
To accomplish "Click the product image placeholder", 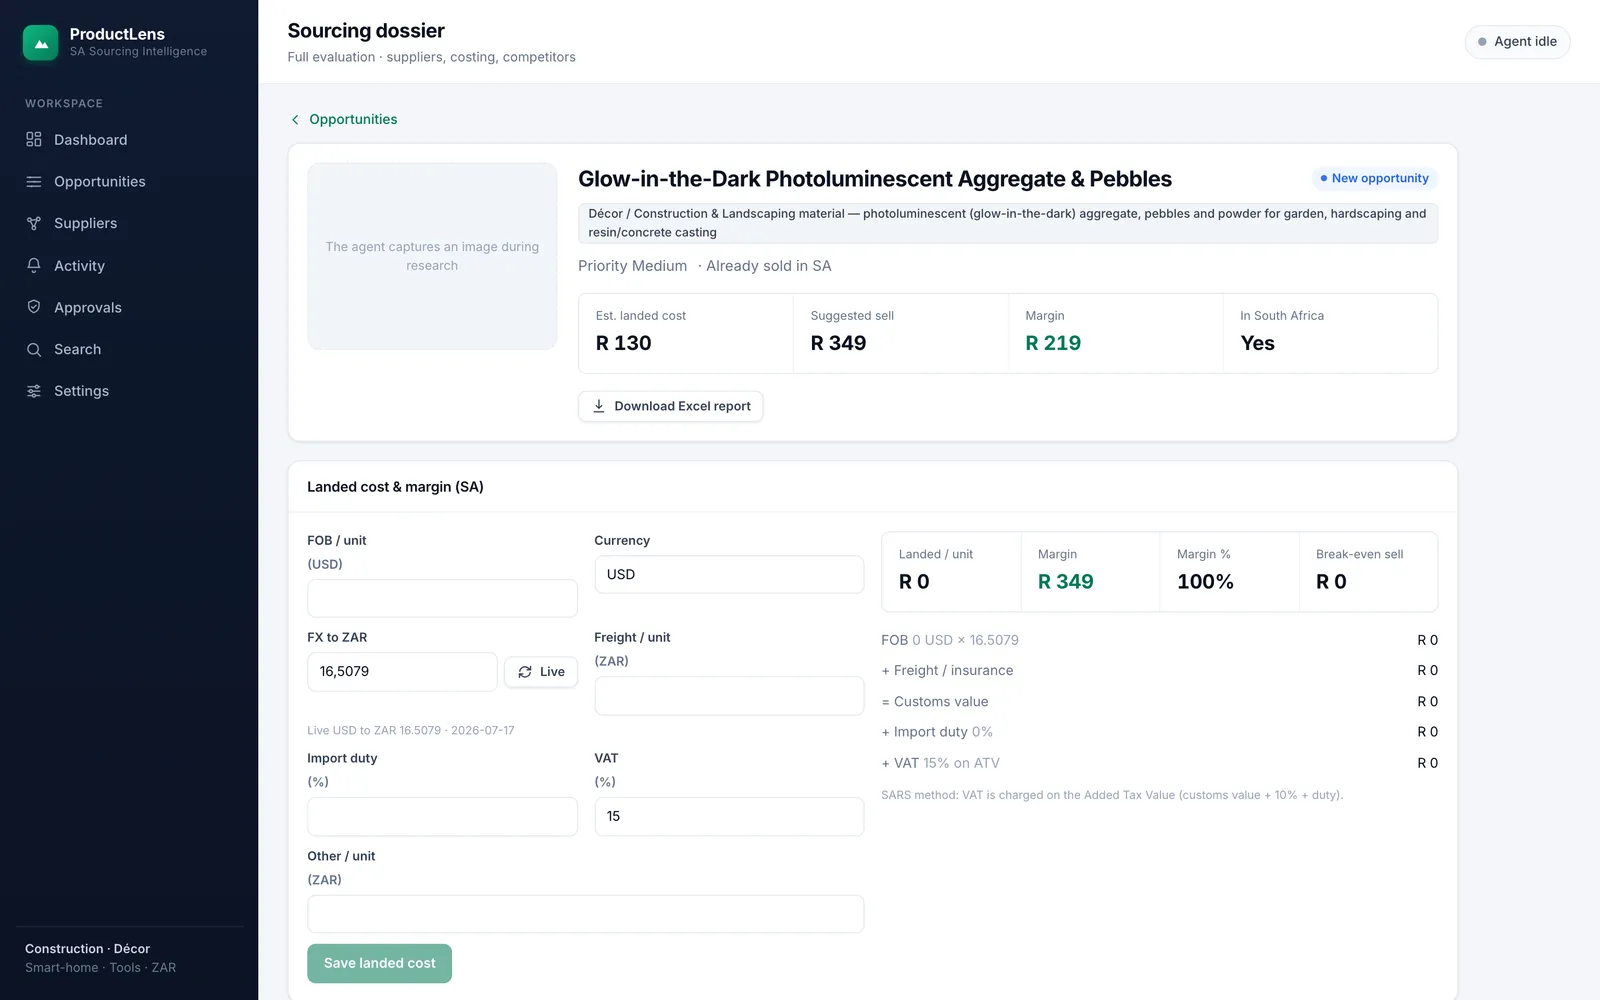I will (x=432, y=256).
